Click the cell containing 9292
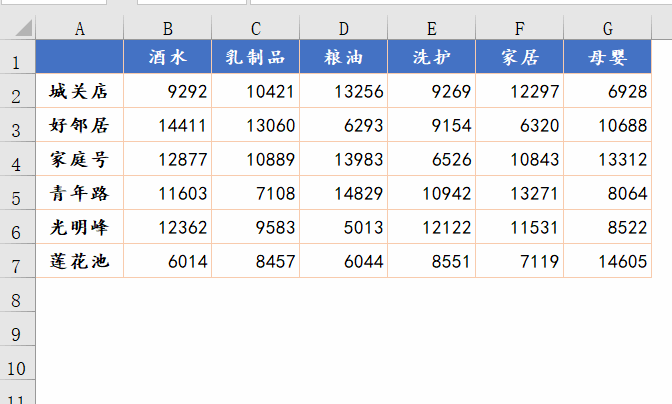Viewport: 672px width, 404px height. tap(167, 92)
